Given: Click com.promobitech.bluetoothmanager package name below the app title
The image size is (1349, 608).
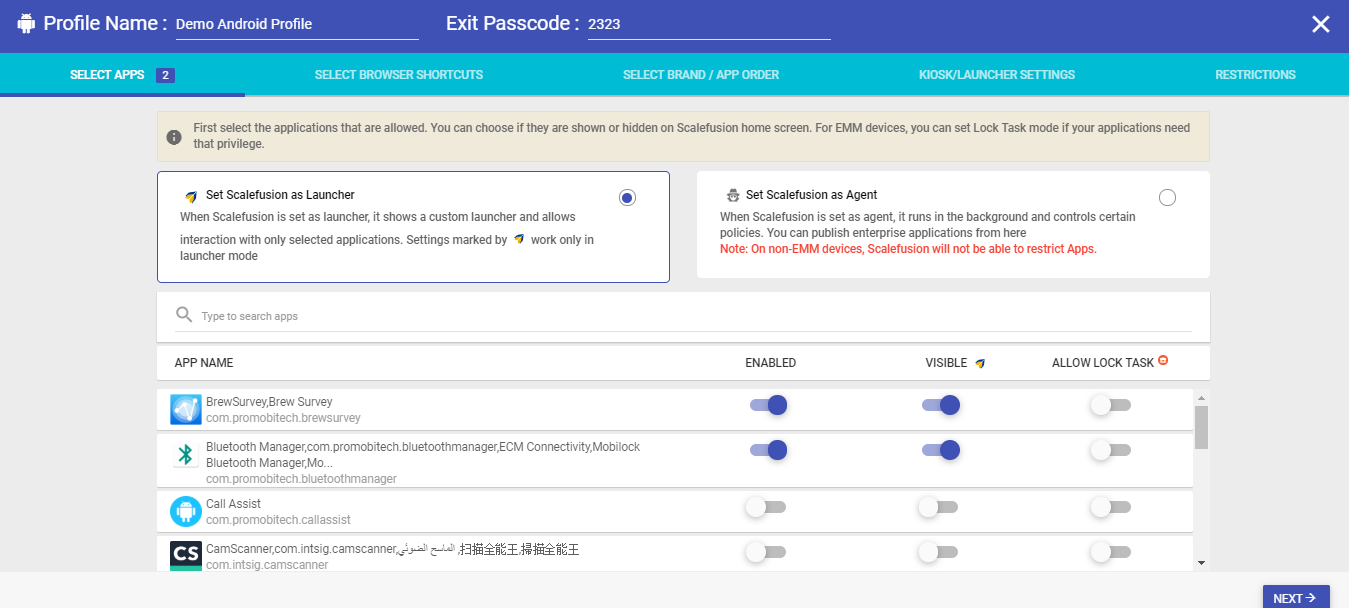Looking at the screenshot, I should [301, 479].
